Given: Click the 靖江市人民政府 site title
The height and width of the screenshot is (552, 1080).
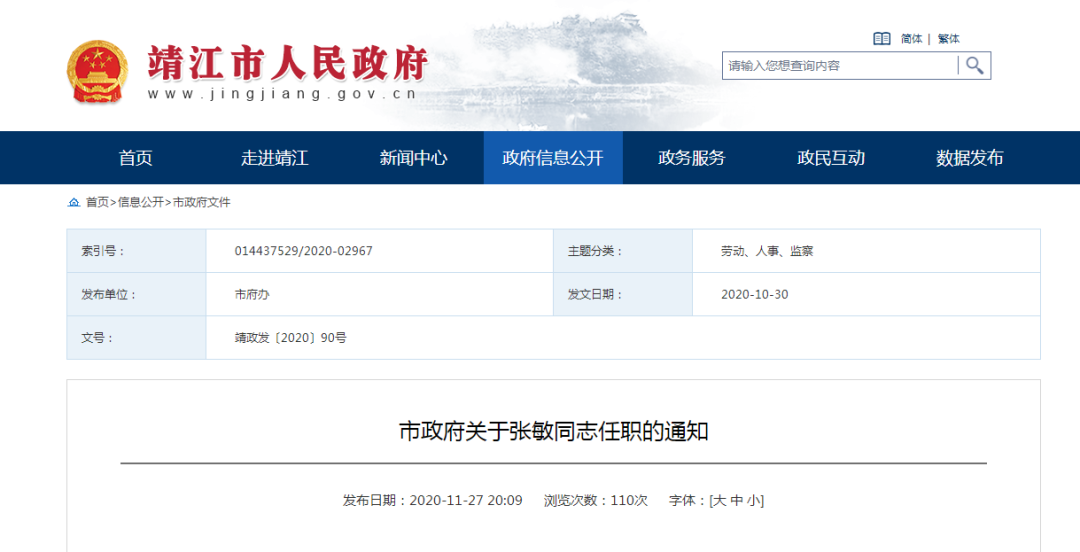Looking at the screenshot, I should 287,63.
